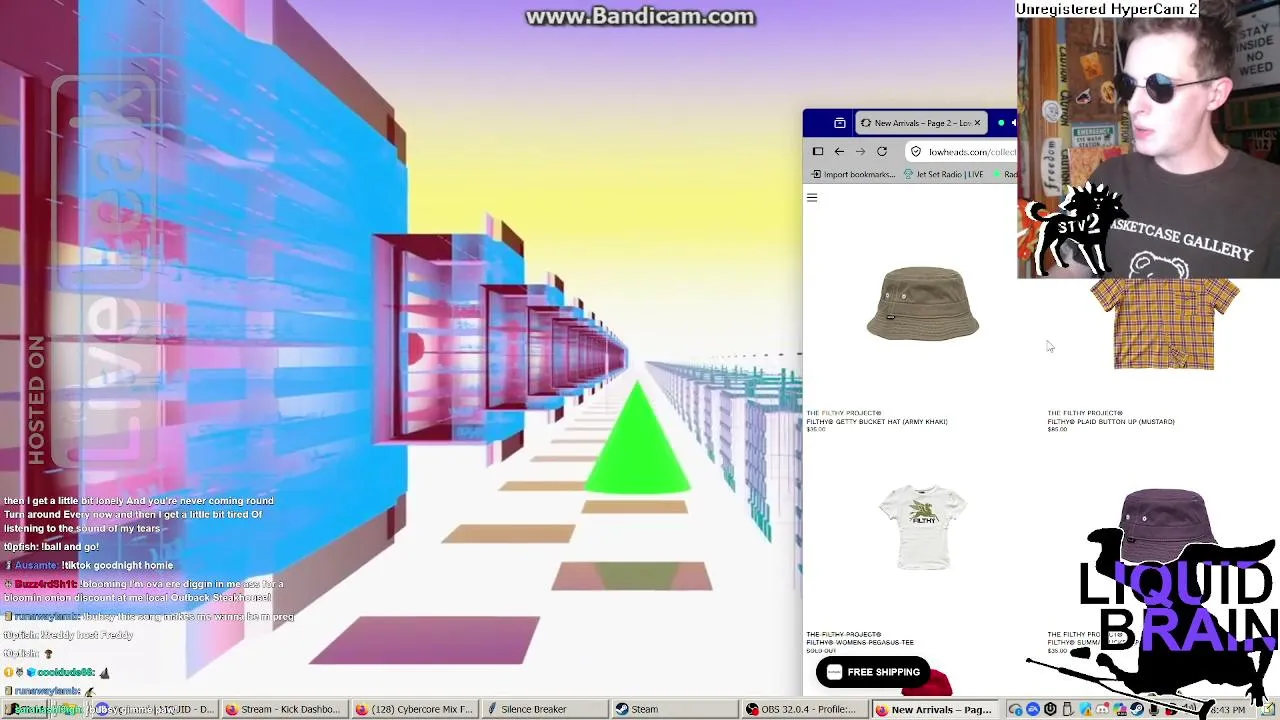Switch to Steam in the taskbar
This screenshot has height=720, width=1280.
[675, 710]
